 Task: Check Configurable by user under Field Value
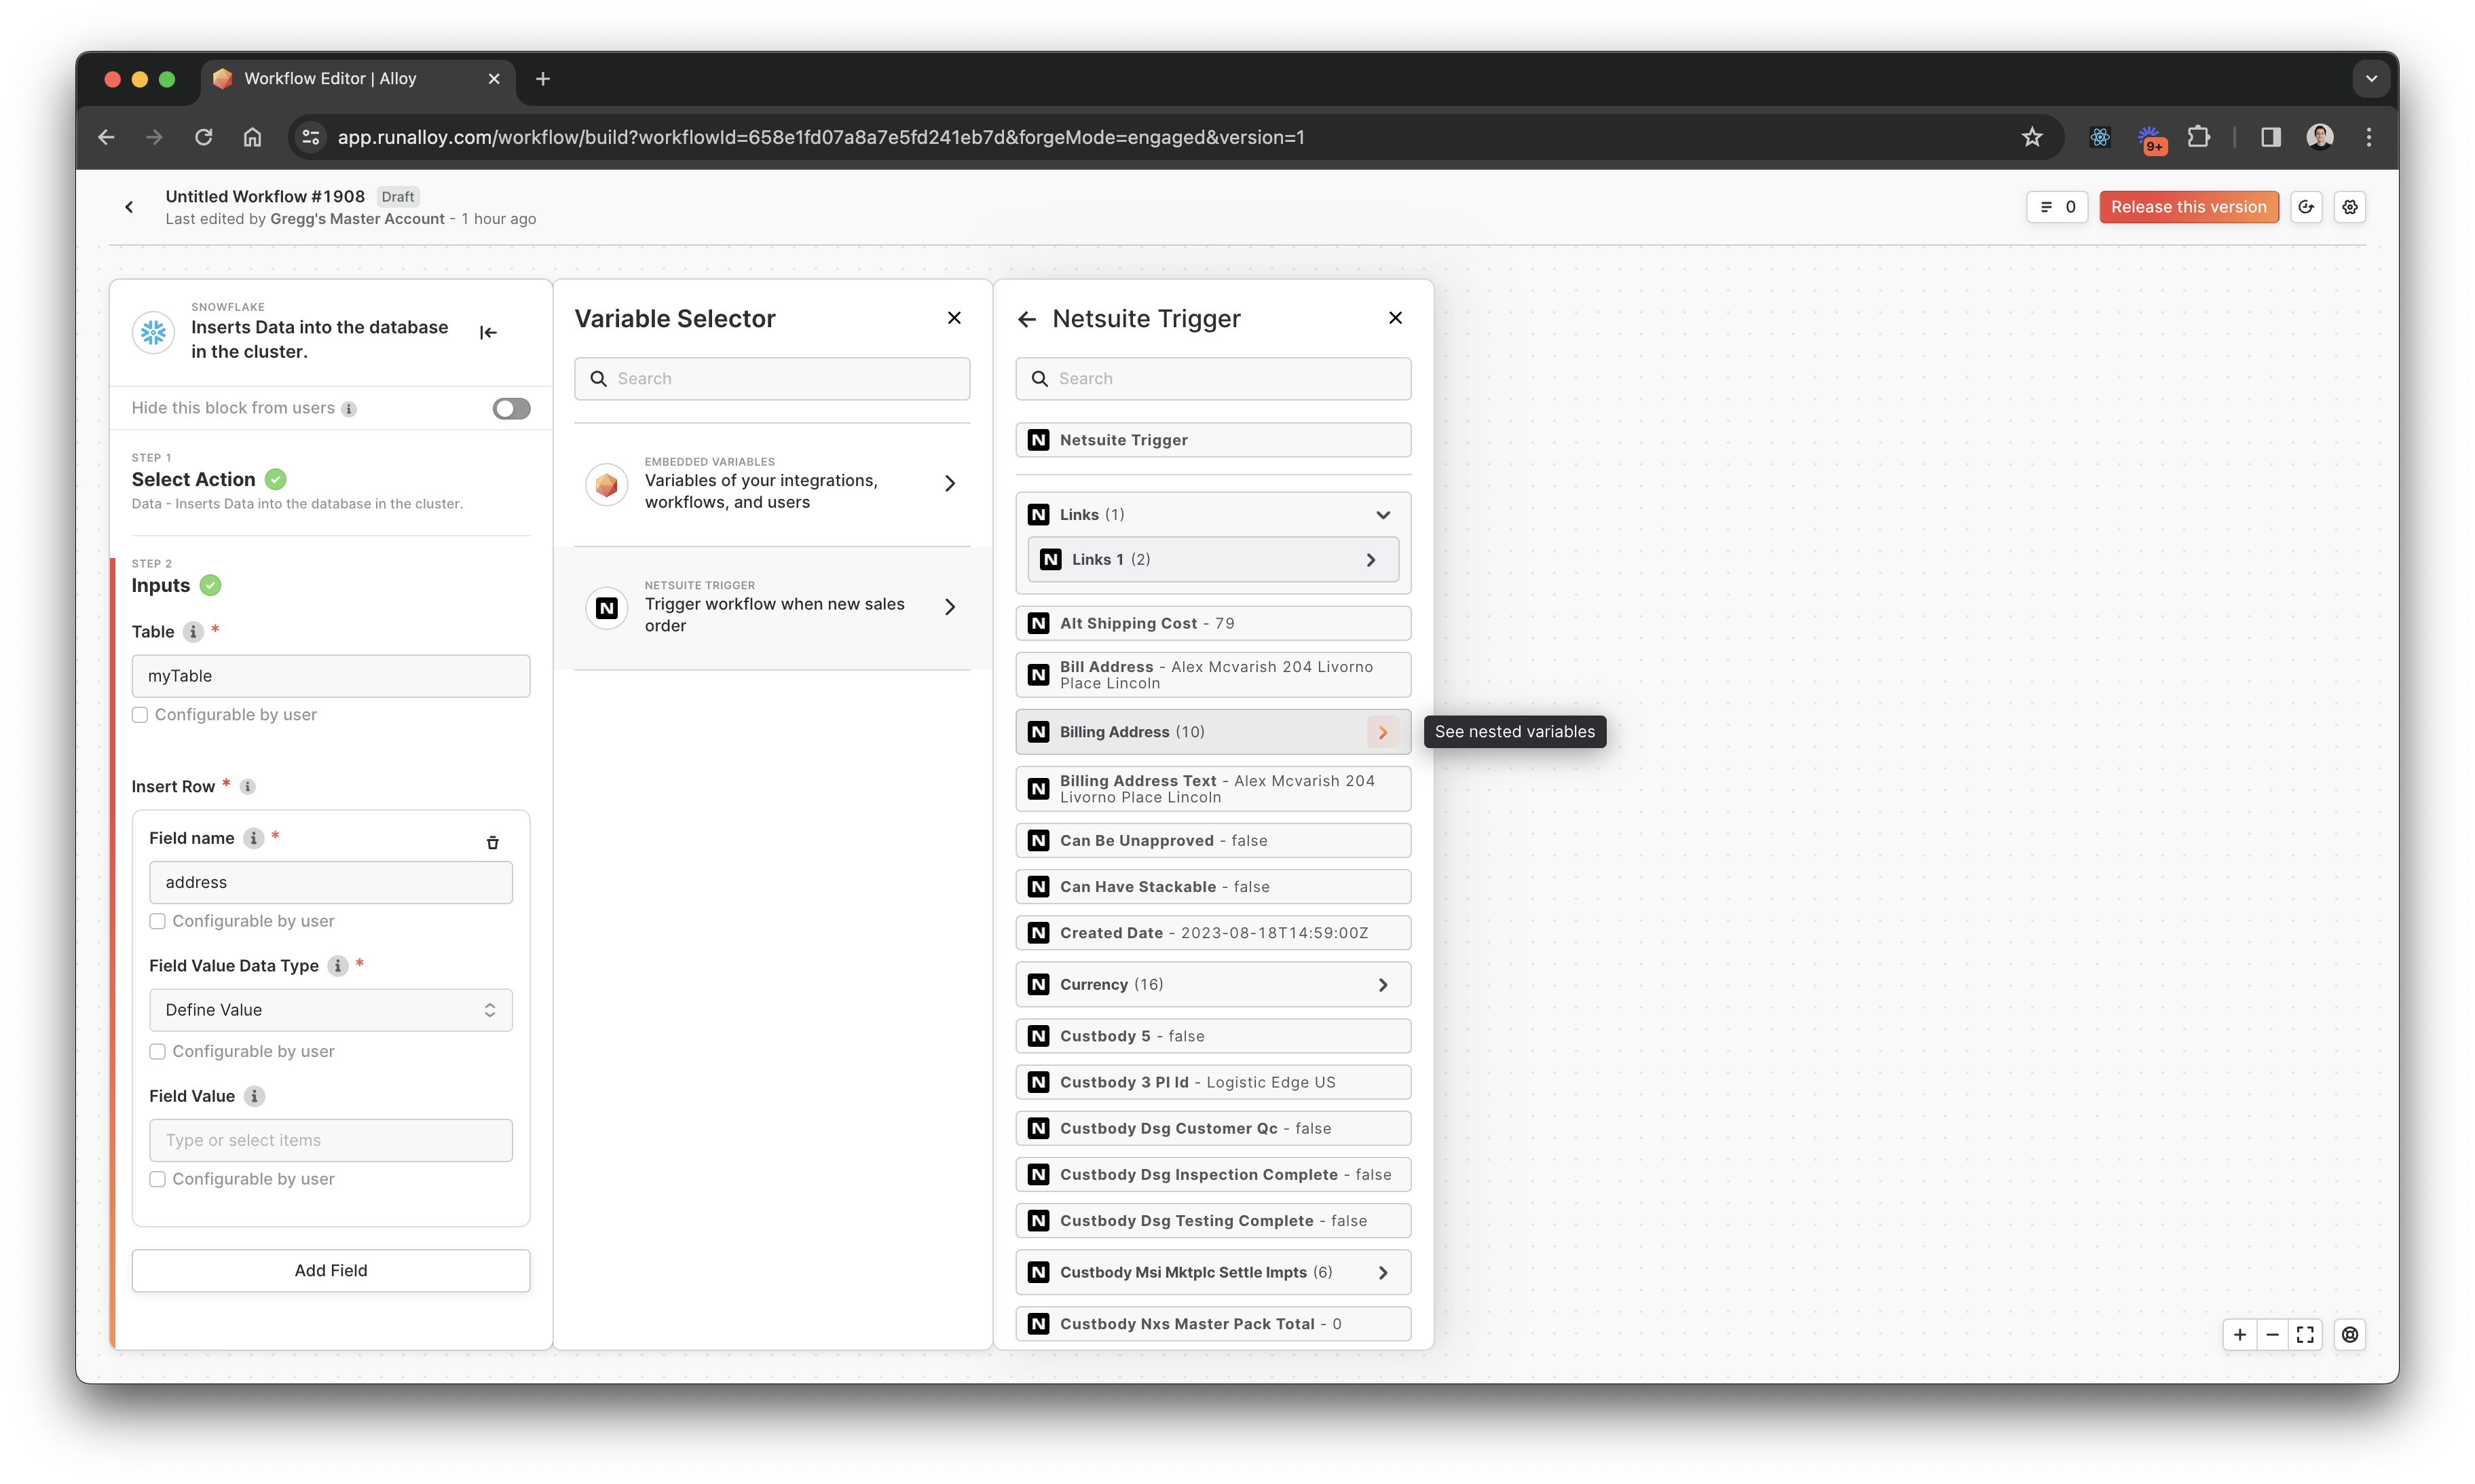tap(157, 1179)
